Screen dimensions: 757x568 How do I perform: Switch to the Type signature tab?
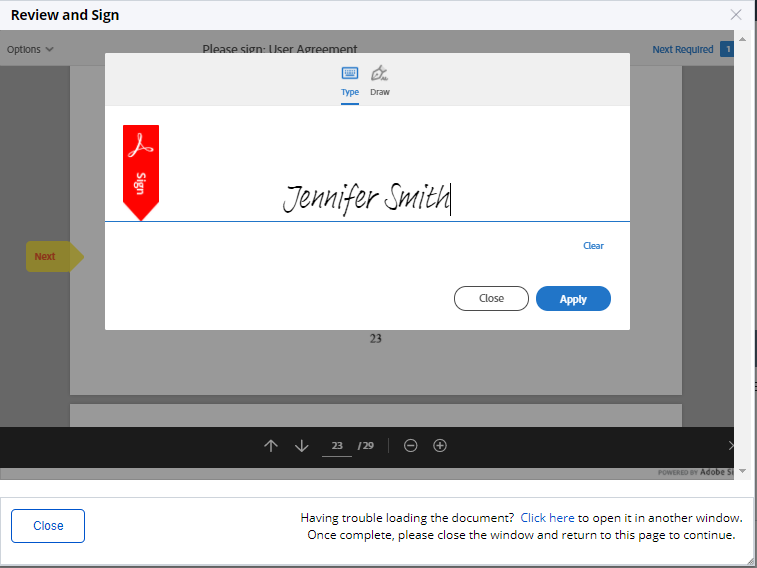(x=350, y=81)
